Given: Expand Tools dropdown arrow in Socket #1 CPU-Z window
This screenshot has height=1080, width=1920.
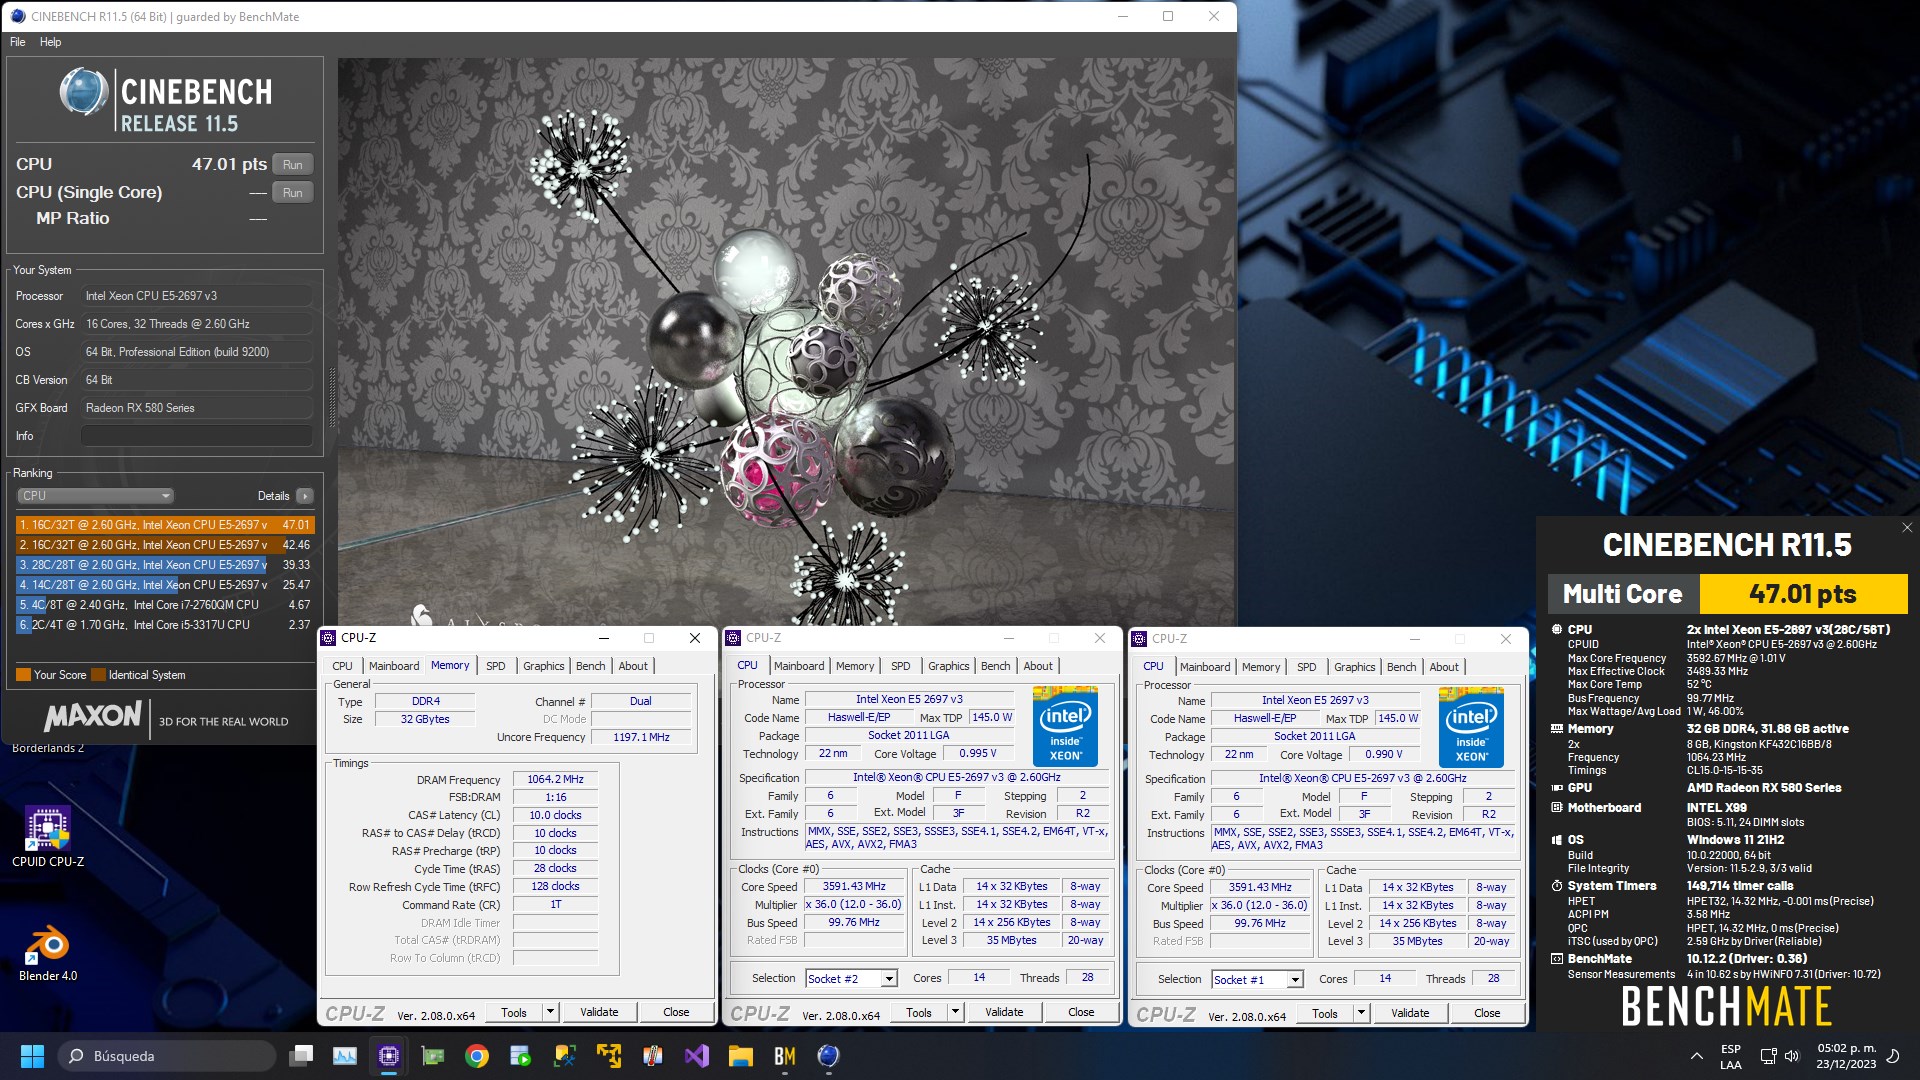Looking at the screenshot, I should pyautogui.click(x=1361, y=1013).
